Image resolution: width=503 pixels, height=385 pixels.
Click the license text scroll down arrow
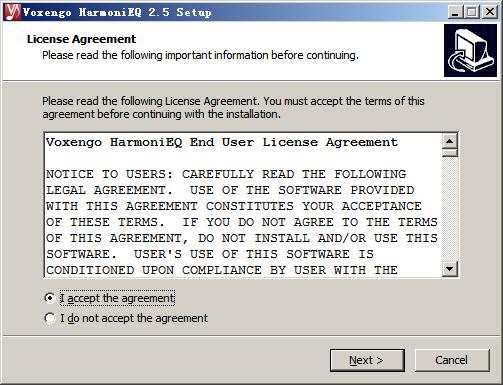pos(450,269)
